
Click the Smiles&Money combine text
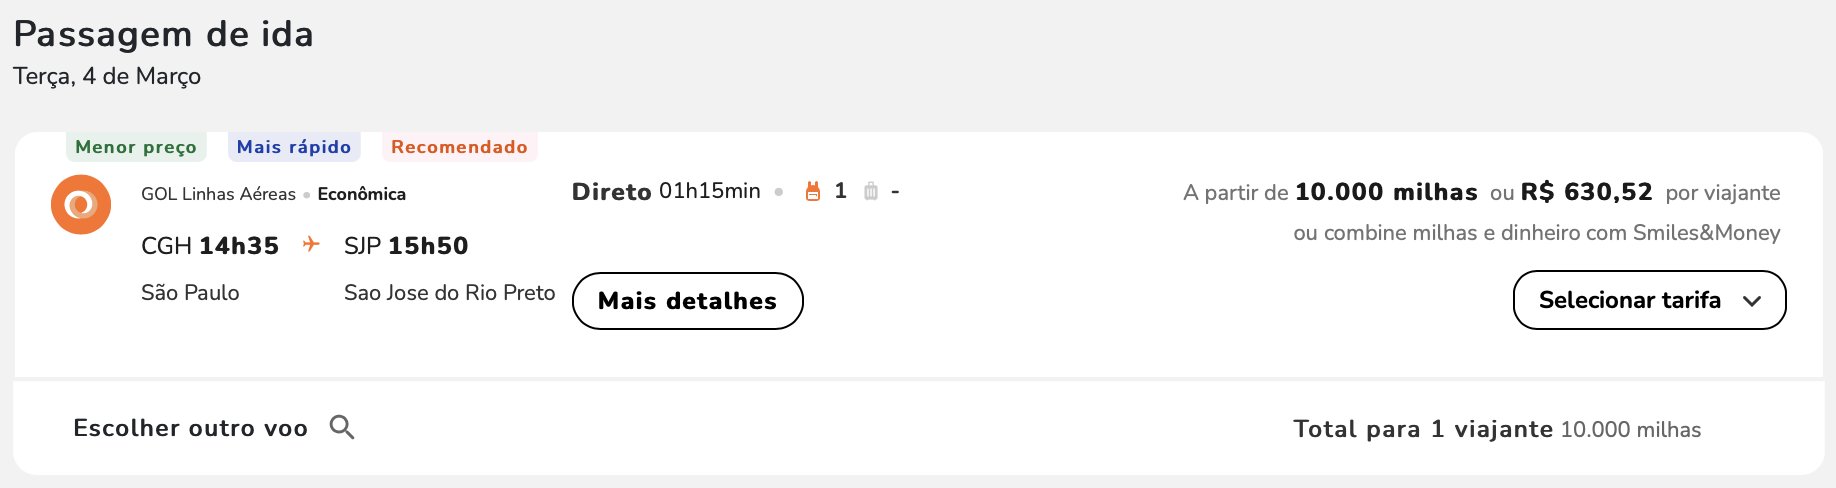click(x=1537, y=233)
